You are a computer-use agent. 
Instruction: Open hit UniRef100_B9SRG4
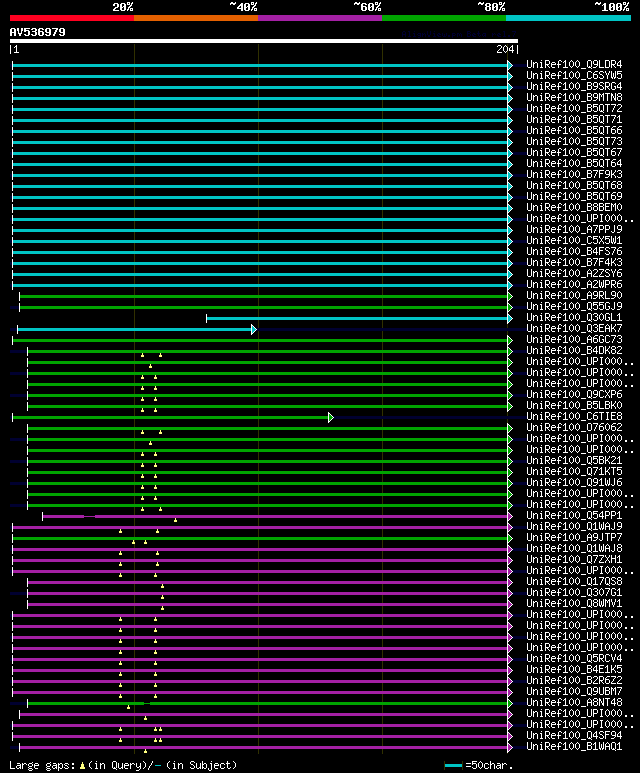(x=574, y=87)
